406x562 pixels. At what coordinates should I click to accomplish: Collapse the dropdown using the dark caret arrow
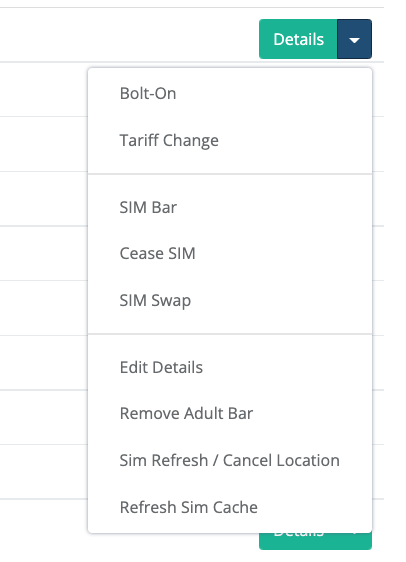pos(354,39)
